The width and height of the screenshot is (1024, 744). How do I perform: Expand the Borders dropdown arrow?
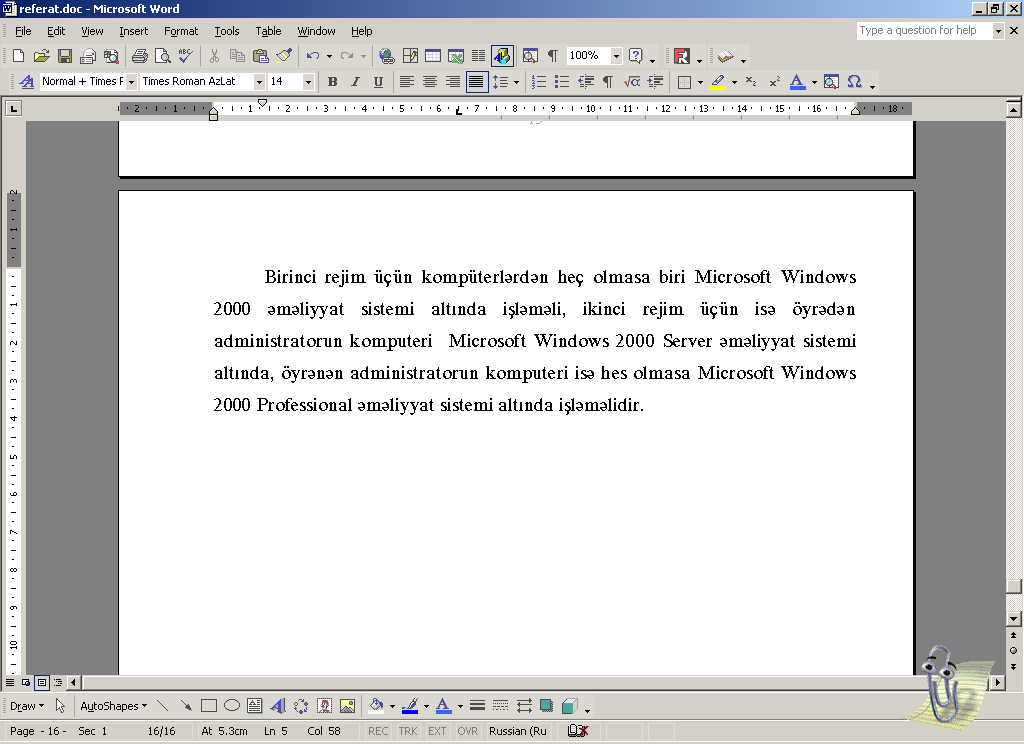pos(700,82)
